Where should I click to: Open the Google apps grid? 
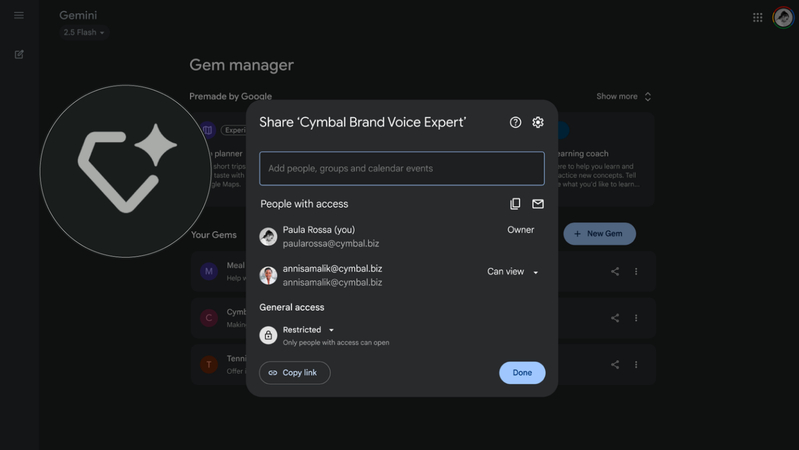(757, 18)
